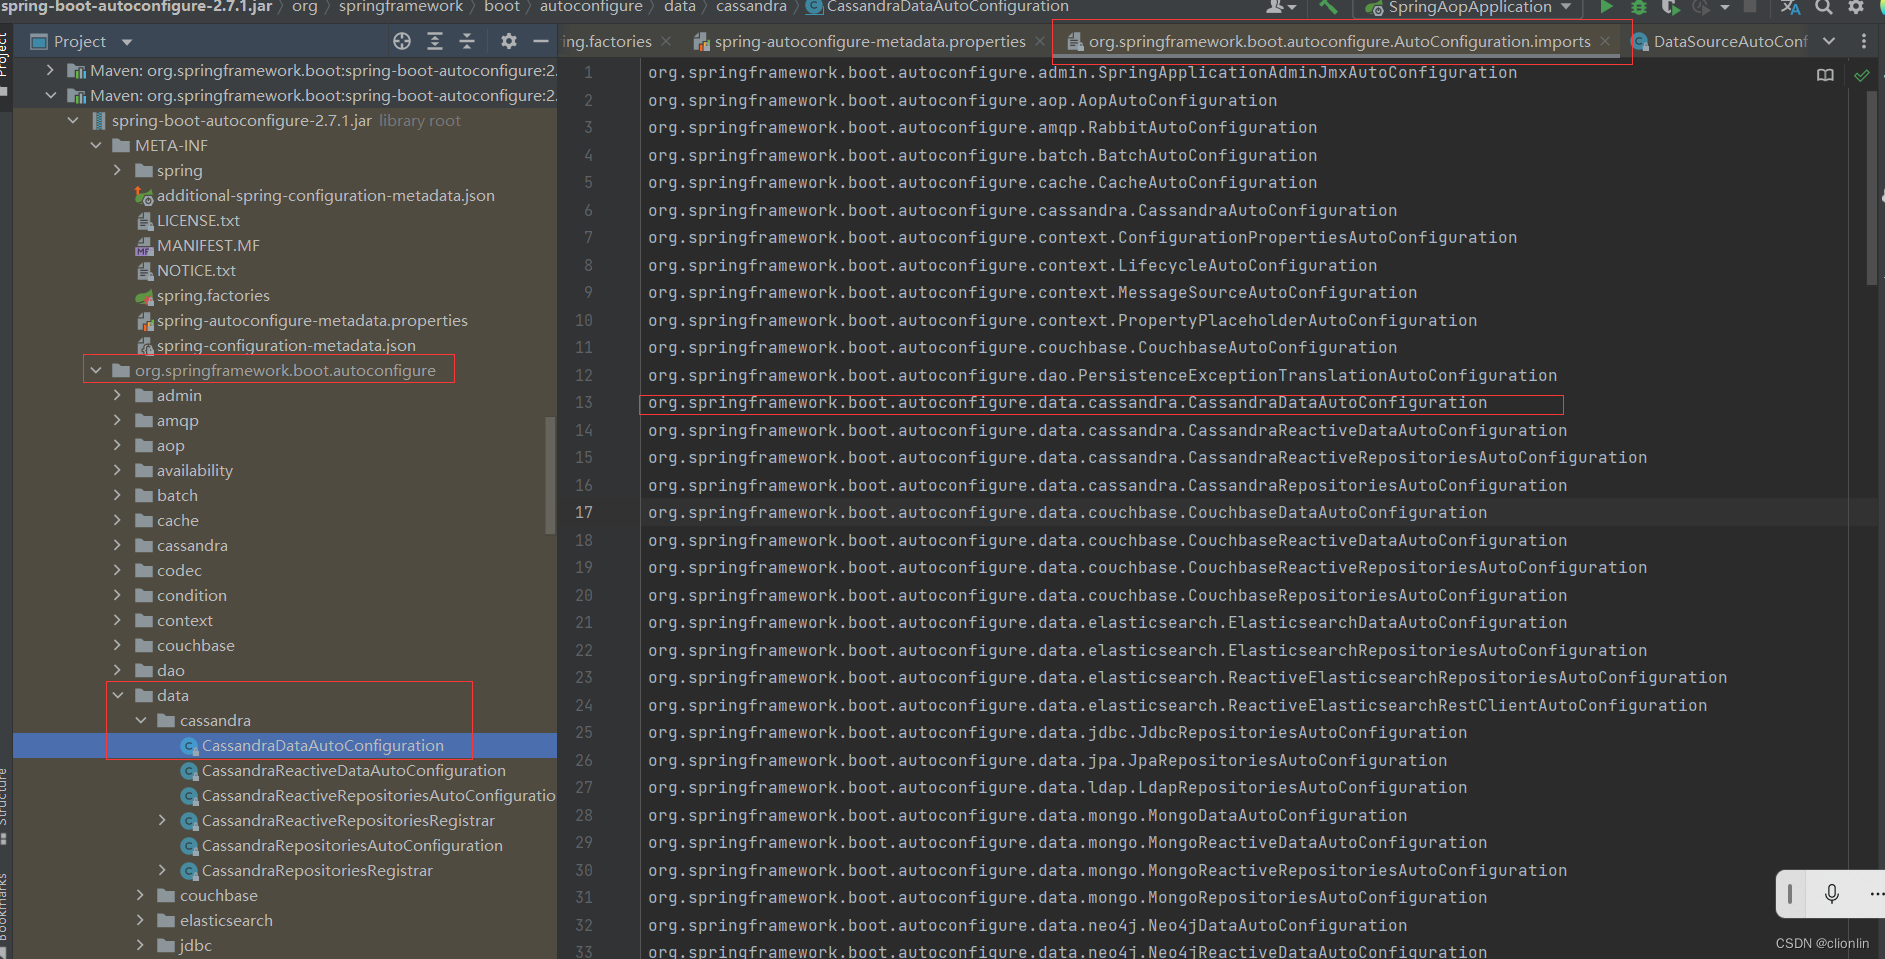Select opened file locate target icon
The width and height of the screenshot is (1885, 959).
point(402,41)
